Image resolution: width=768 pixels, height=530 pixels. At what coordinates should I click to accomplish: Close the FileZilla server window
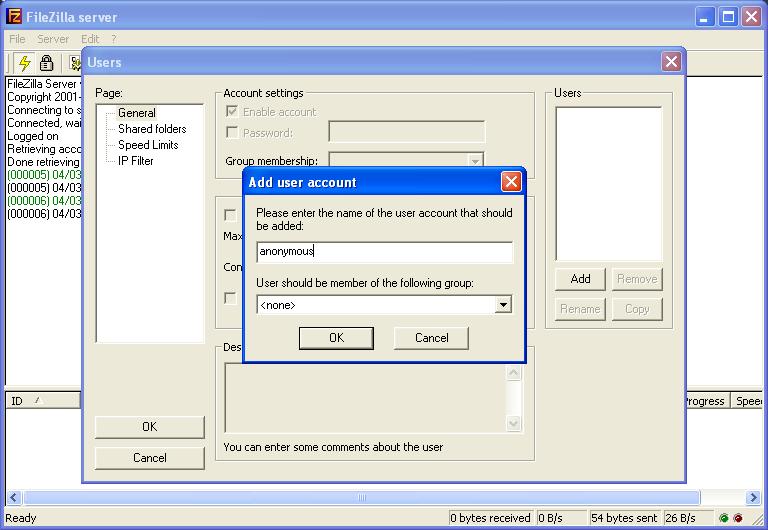tap(751, 17)
